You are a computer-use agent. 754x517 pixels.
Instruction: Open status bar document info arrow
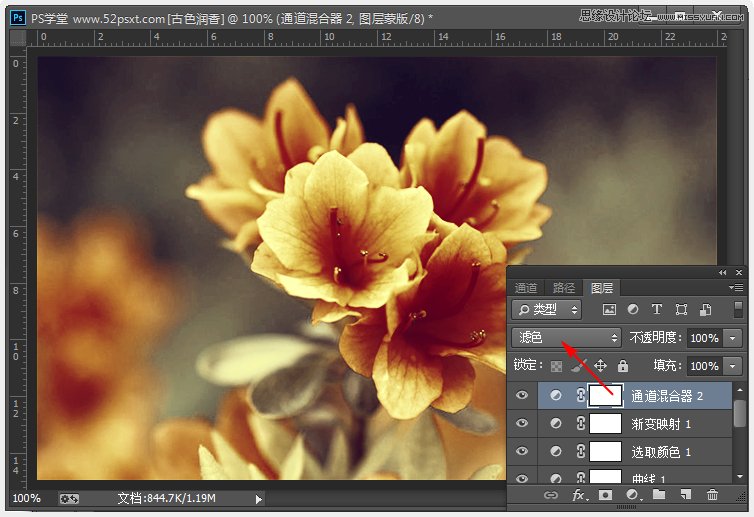click(x=259, y=499)
